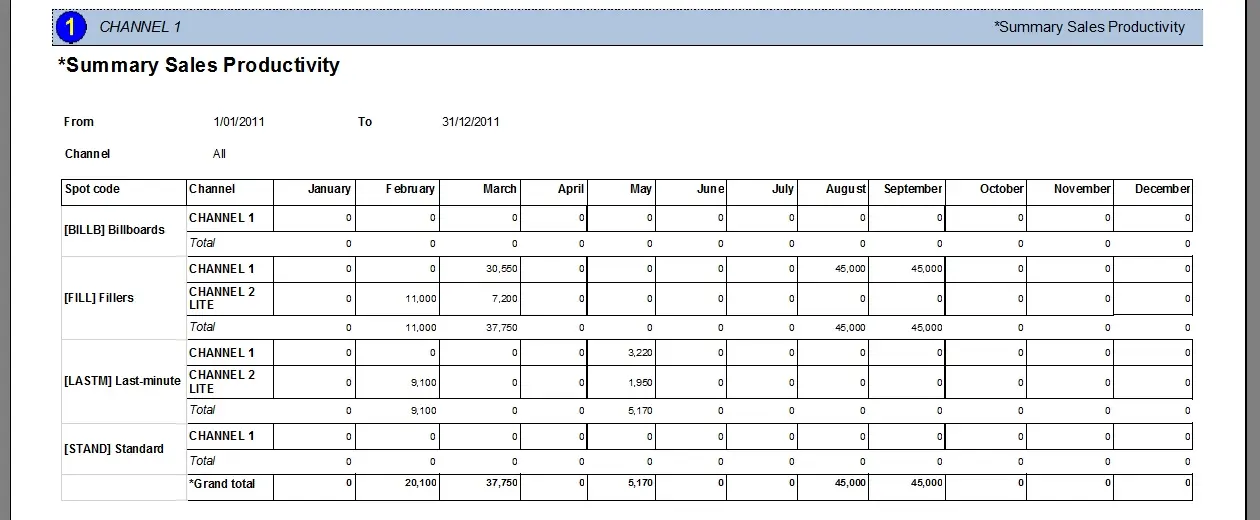Click the February column header
Screen dimensions: 1260x520
click(x=410, y=189)
